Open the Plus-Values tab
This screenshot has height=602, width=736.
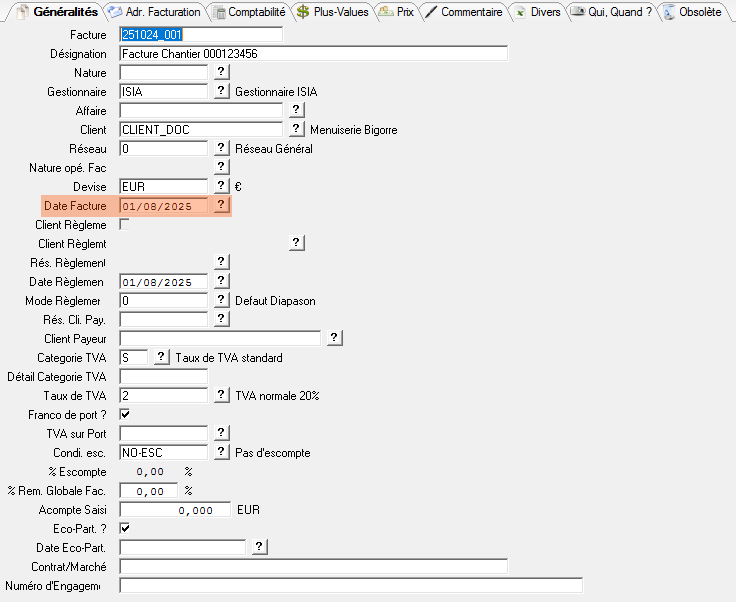coord(332,12)
